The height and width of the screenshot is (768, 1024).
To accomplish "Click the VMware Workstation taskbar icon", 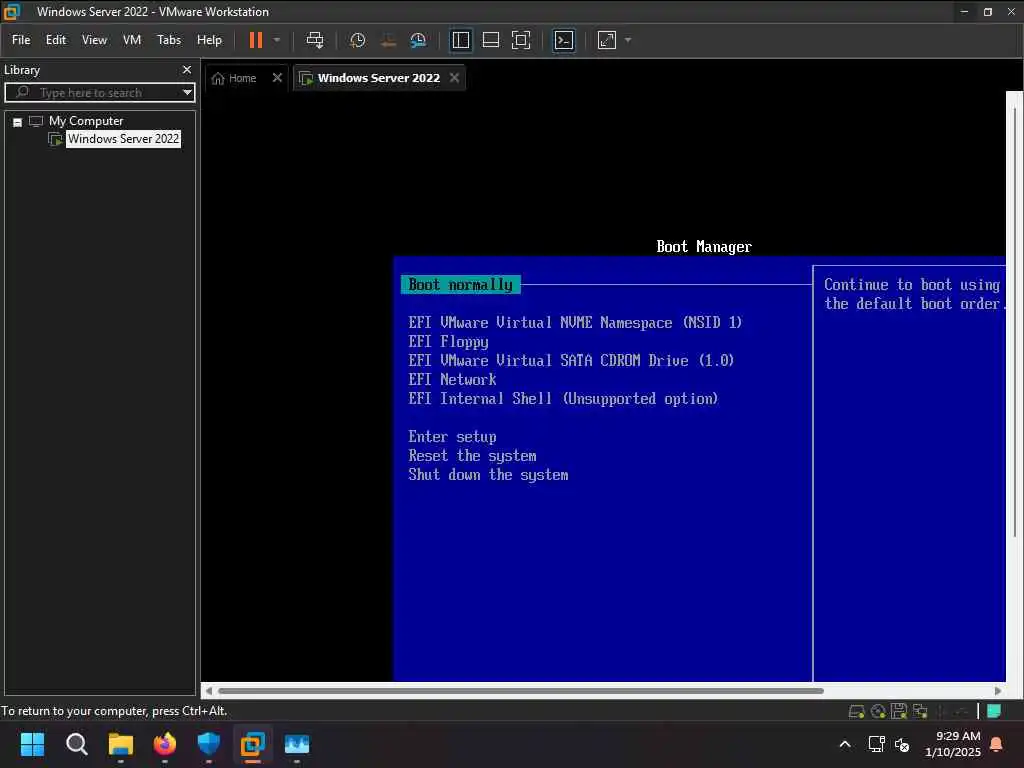I will (x=253, y=744).
